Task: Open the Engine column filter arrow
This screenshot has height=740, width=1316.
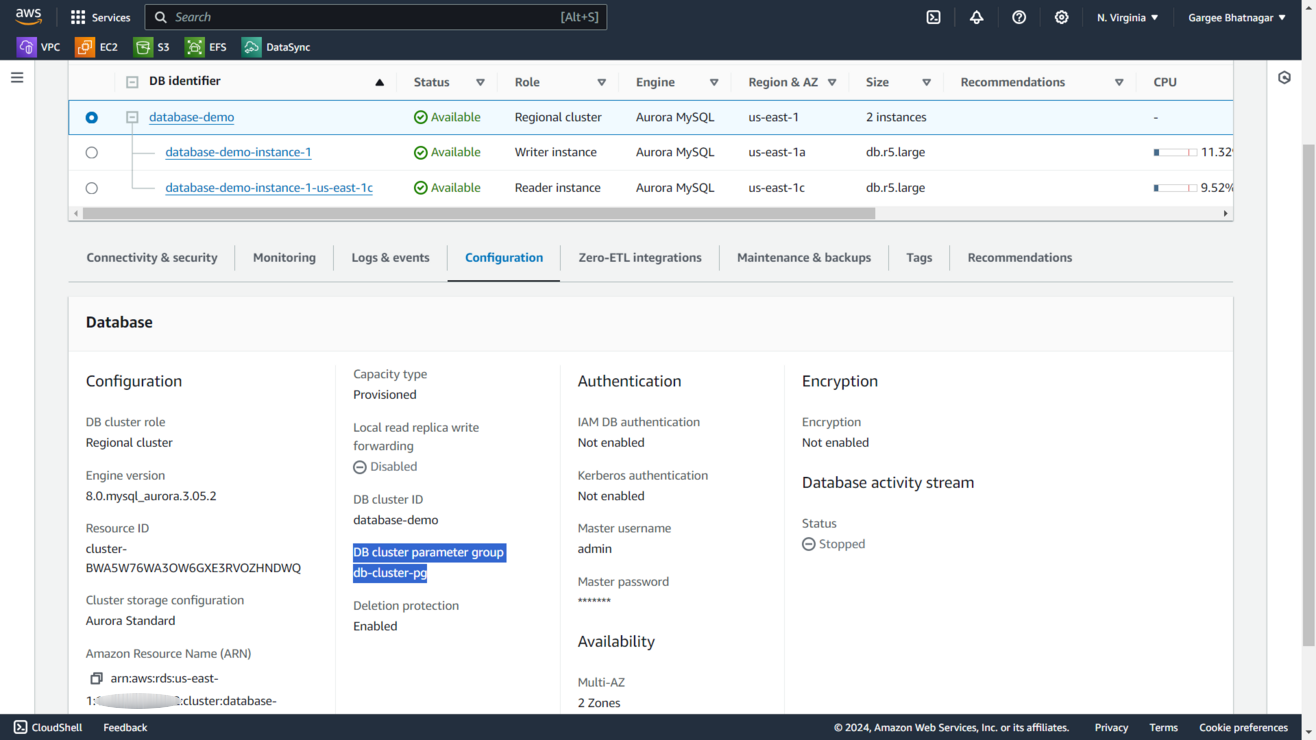Action: click(x=714, y=82)
